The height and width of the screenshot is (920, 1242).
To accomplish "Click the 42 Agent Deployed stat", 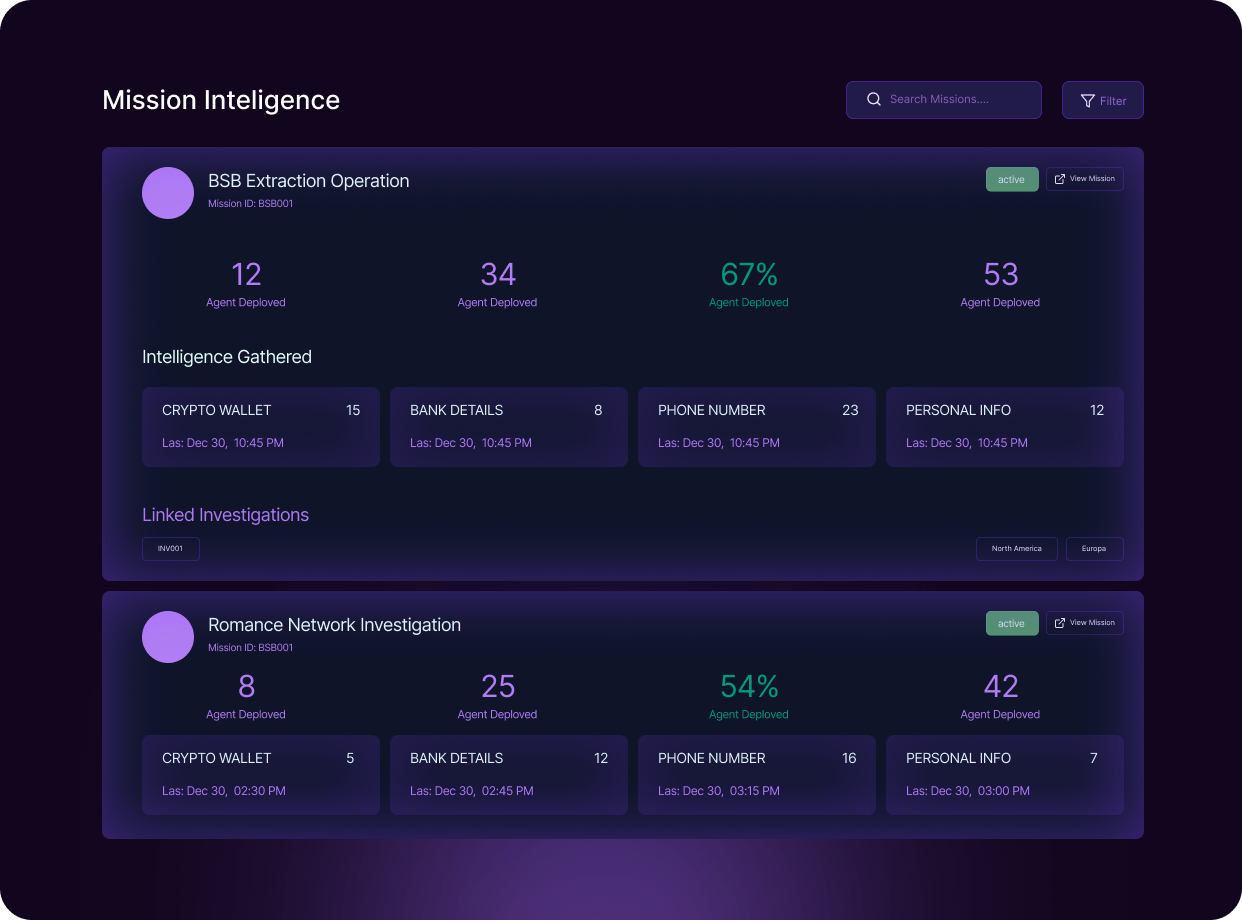I will coord(1001,696).
